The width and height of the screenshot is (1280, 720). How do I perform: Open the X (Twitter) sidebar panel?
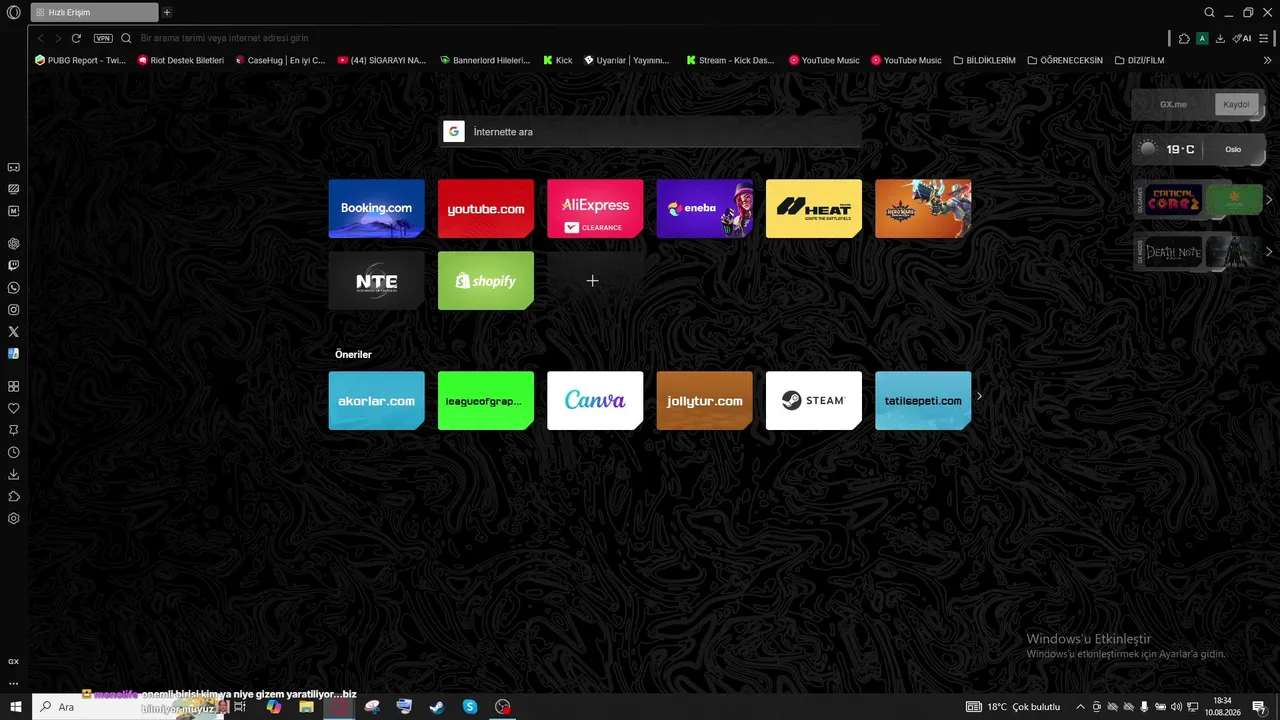[x=14, y=331]
